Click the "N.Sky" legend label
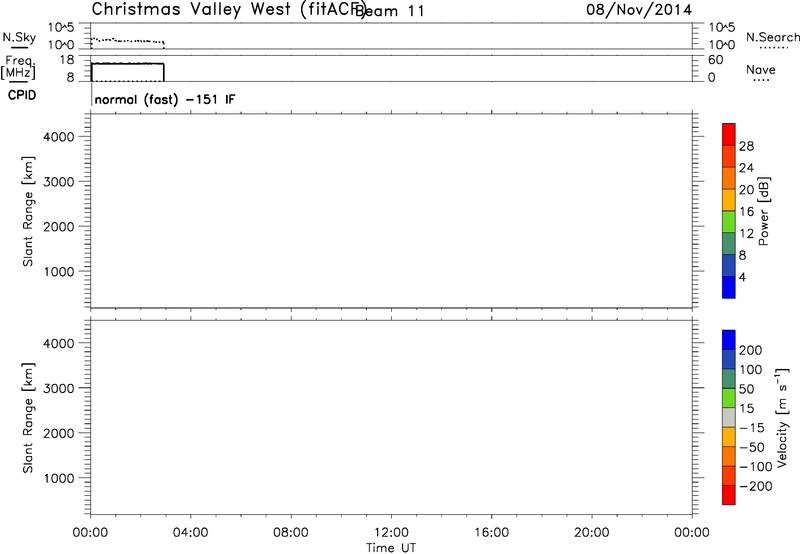Viewport: 800px width, 554px height. [19, 37]
